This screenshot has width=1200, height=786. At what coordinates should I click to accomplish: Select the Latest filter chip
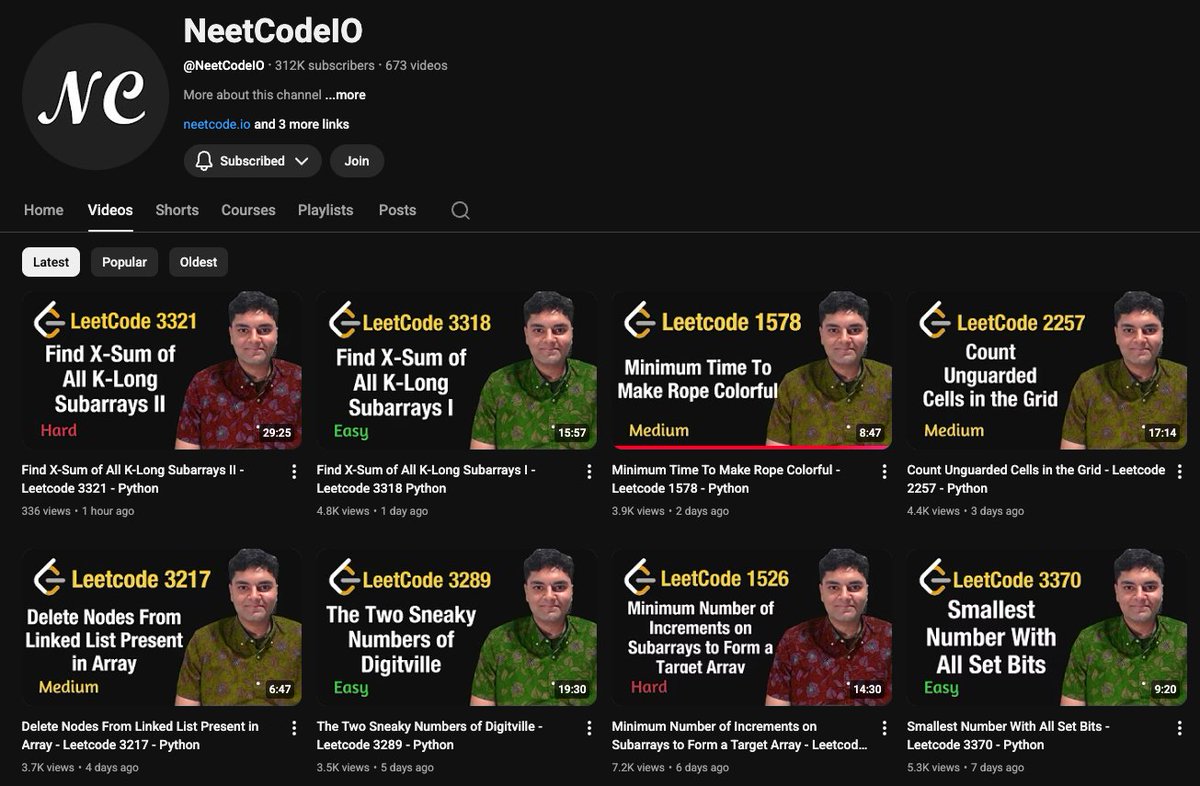pos(50,261)
